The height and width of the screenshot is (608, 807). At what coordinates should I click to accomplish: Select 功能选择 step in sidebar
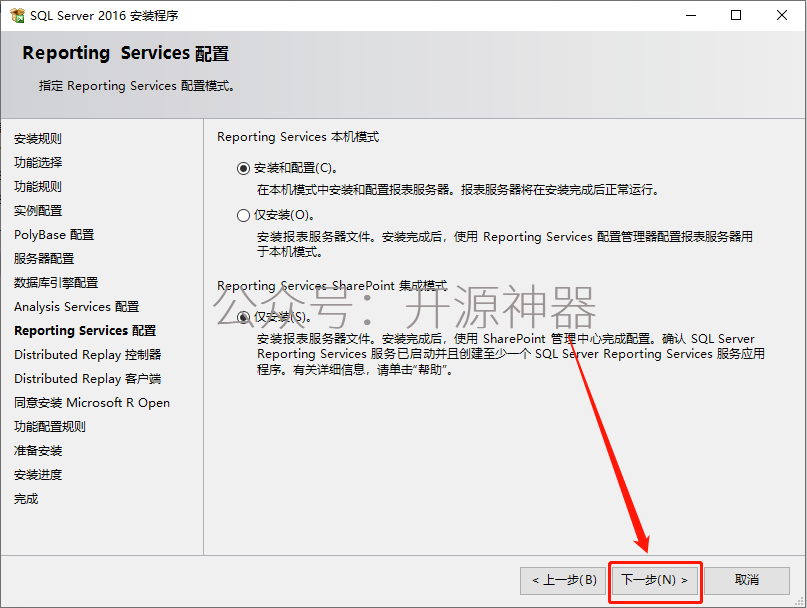[x=38, y=163]
